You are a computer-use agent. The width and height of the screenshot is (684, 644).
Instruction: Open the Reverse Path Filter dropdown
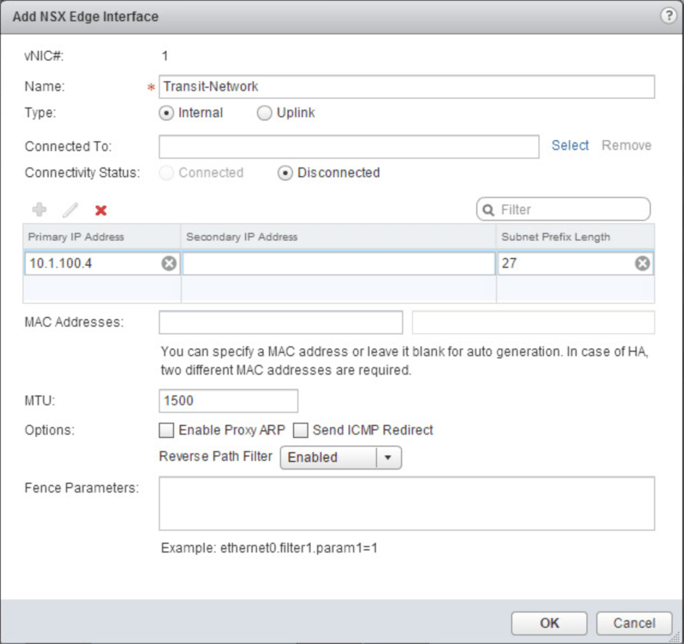point(387,457)
